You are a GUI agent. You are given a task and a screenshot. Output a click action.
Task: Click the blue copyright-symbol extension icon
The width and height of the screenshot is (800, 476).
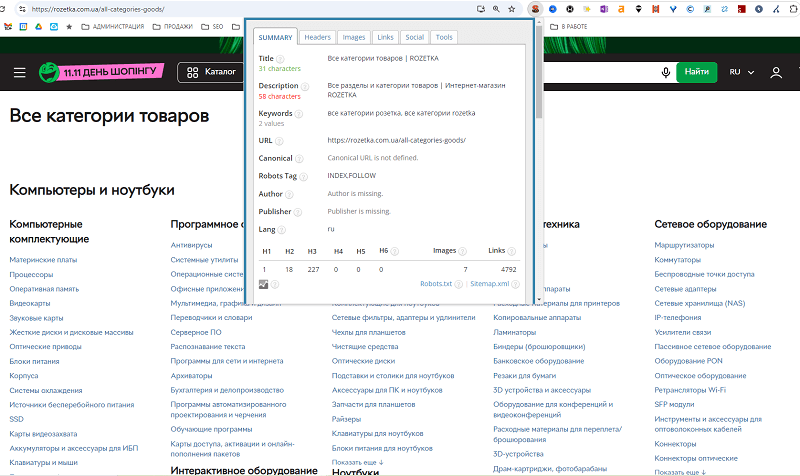coord(690,9)
